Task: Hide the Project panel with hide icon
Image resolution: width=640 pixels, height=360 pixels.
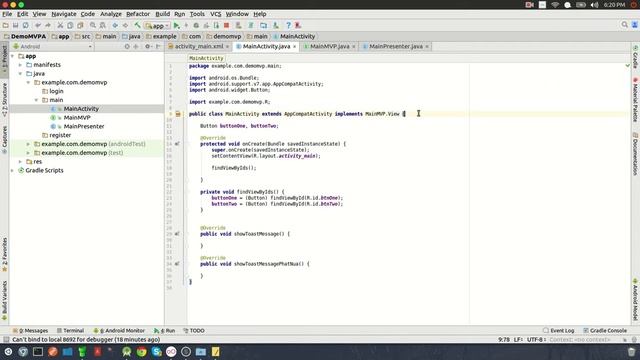Action: 158,47
